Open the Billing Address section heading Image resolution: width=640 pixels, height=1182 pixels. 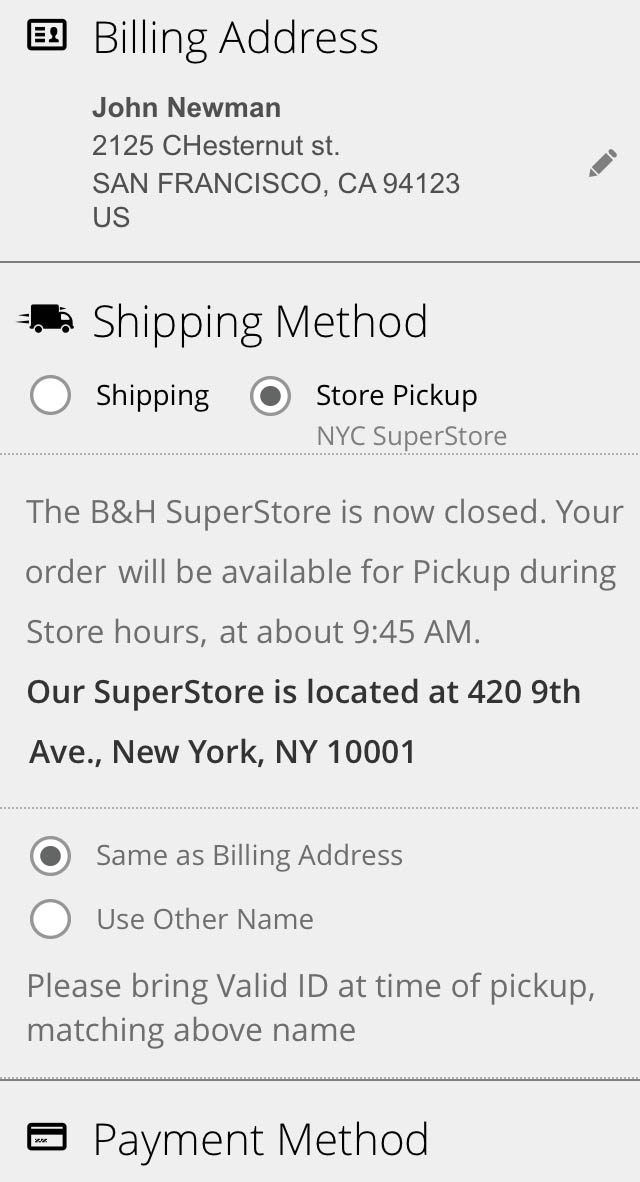(x=235, y=38)
